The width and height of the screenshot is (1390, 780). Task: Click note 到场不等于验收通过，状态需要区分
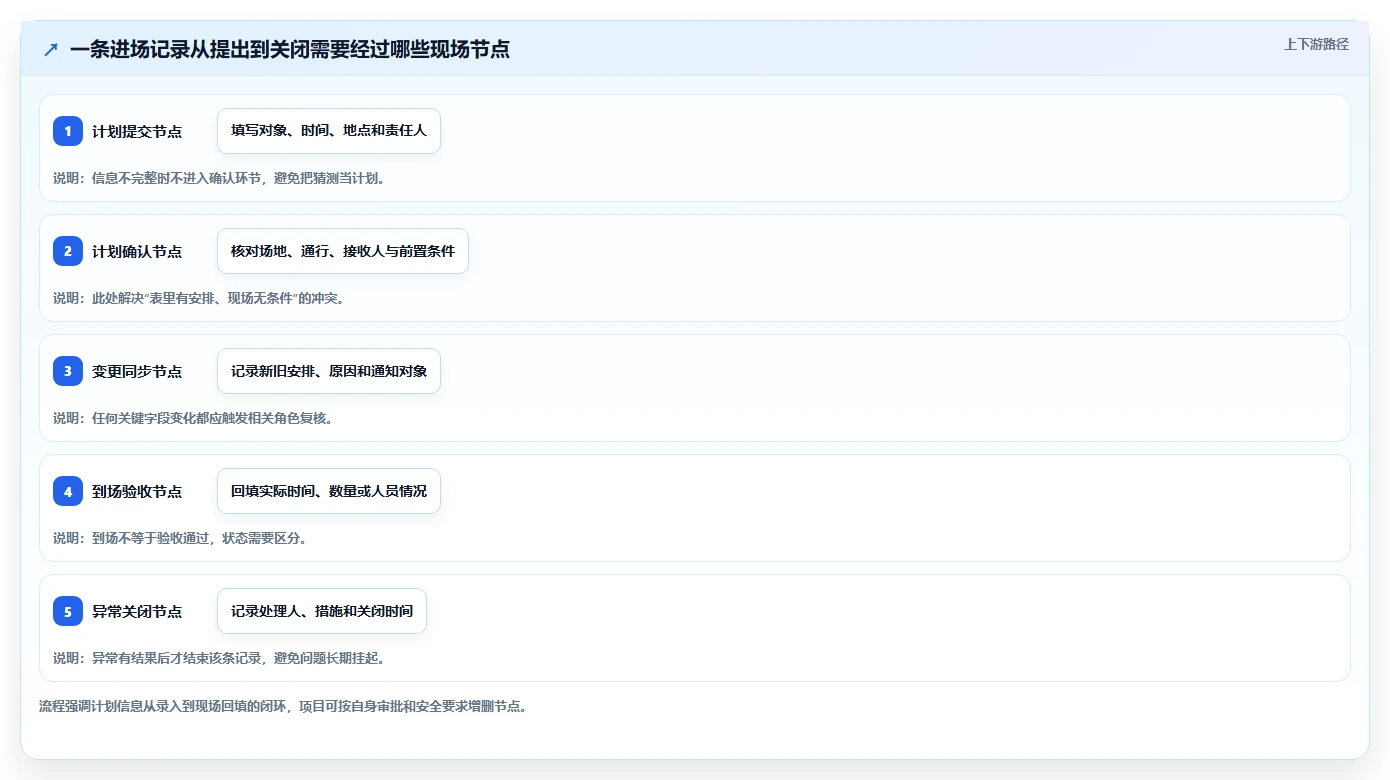coord(180,538)
